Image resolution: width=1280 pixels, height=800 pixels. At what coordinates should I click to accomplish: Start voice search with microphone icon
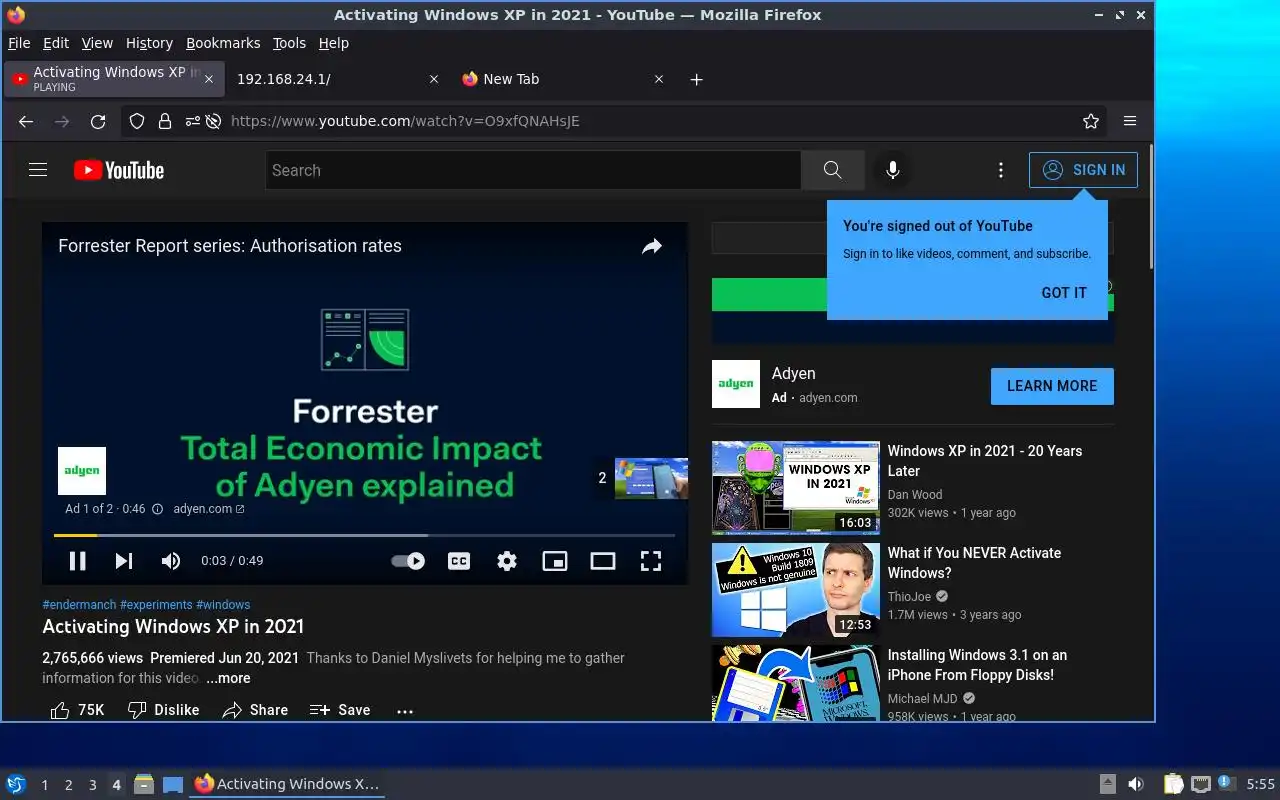[893, 170]
